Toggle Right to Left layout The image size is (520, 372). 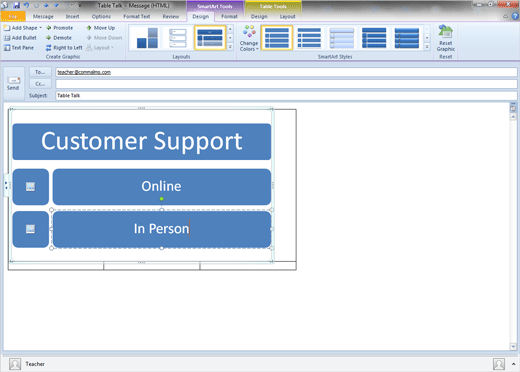point(64,48)
